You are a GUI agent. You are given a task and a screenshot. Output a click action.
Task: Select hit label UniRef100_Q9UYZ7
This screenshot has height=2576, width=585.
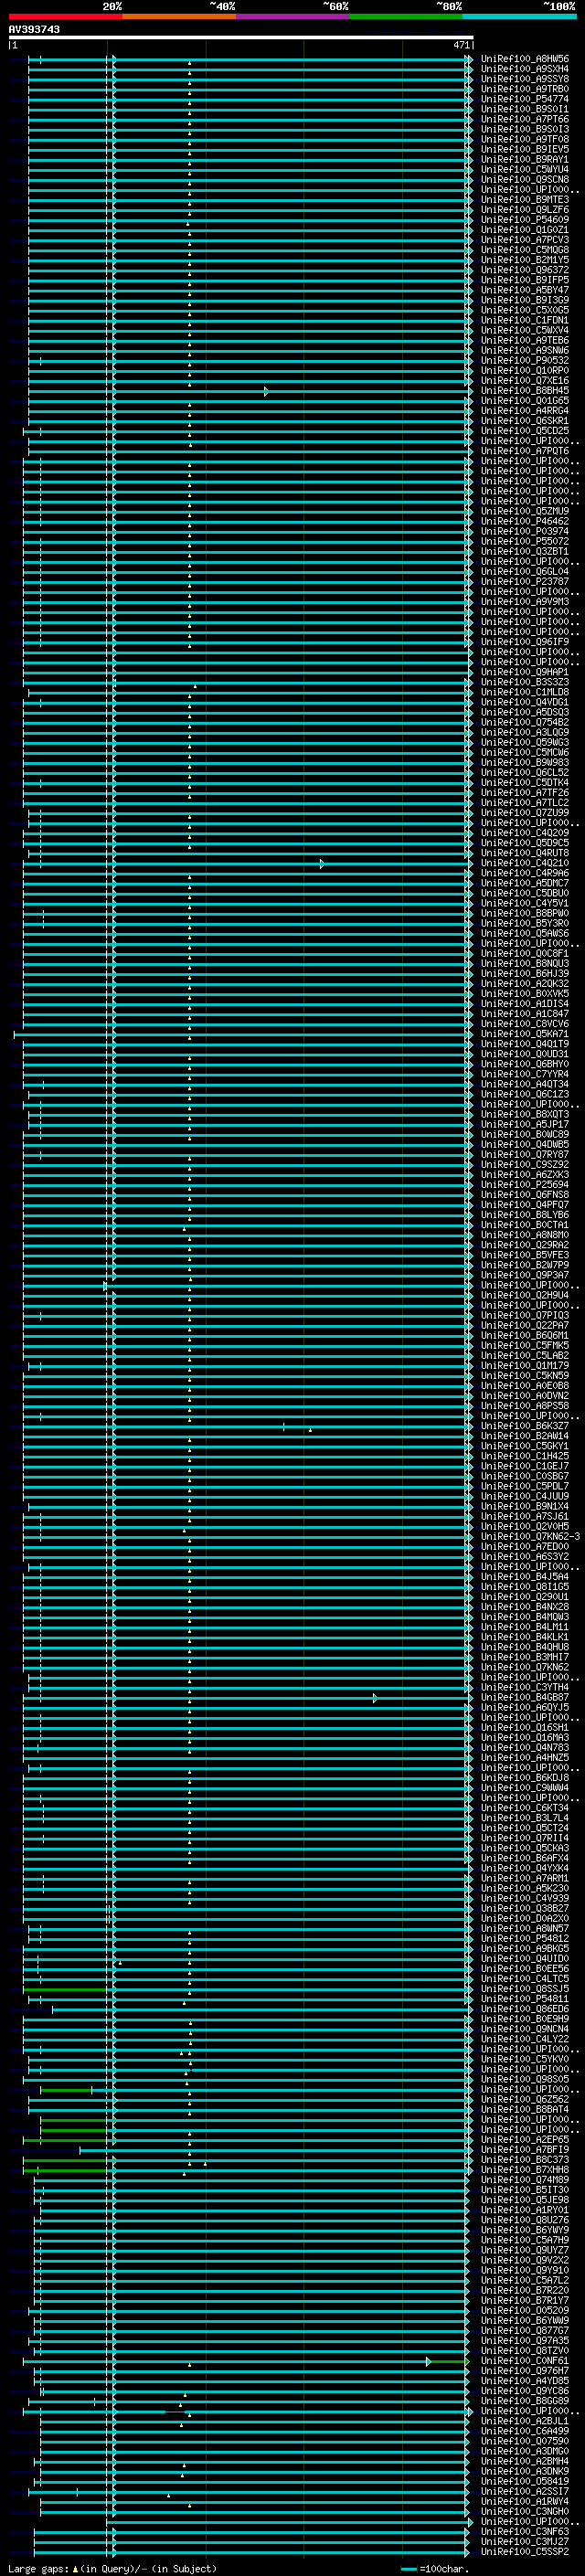(x=525, y=2250)
